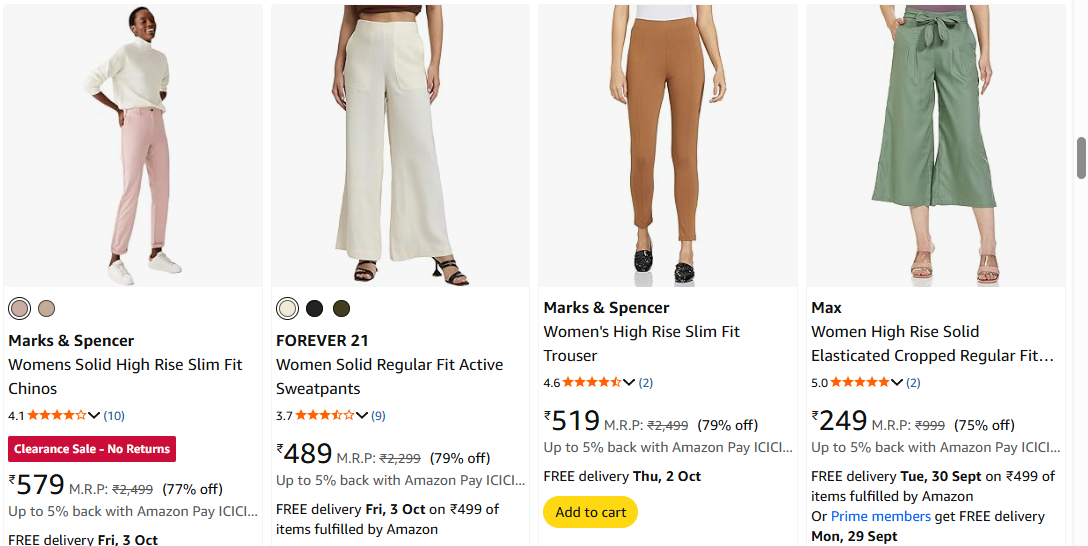Select the cream swatch for FOREVER 21 Sweatpants
The width and height of the screenshot is (1088, 546).
click(288, 308)
